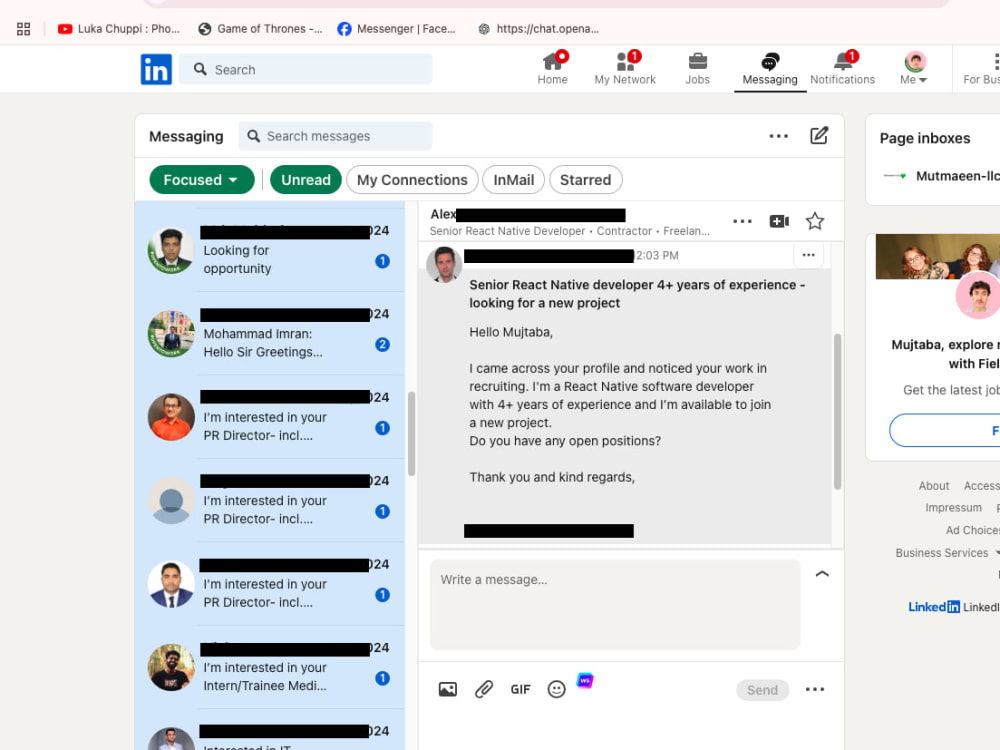Open conversation 'Intern/Trainee Medi...'
This screenshot has height=750, width=1000.
270,668
